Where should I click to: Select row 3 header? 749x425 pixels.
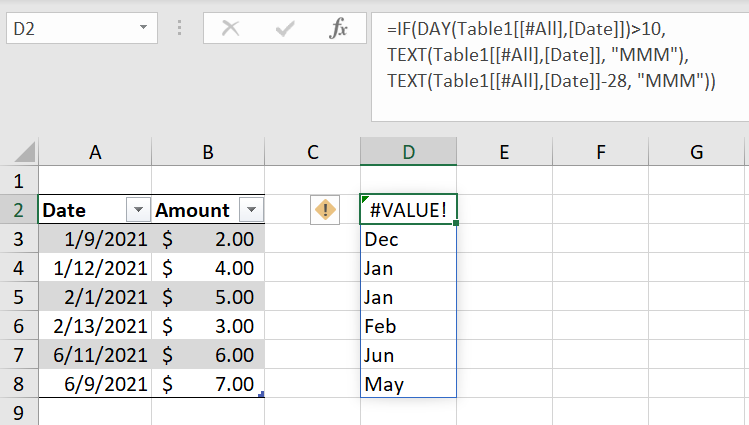(x=19, y=239)
